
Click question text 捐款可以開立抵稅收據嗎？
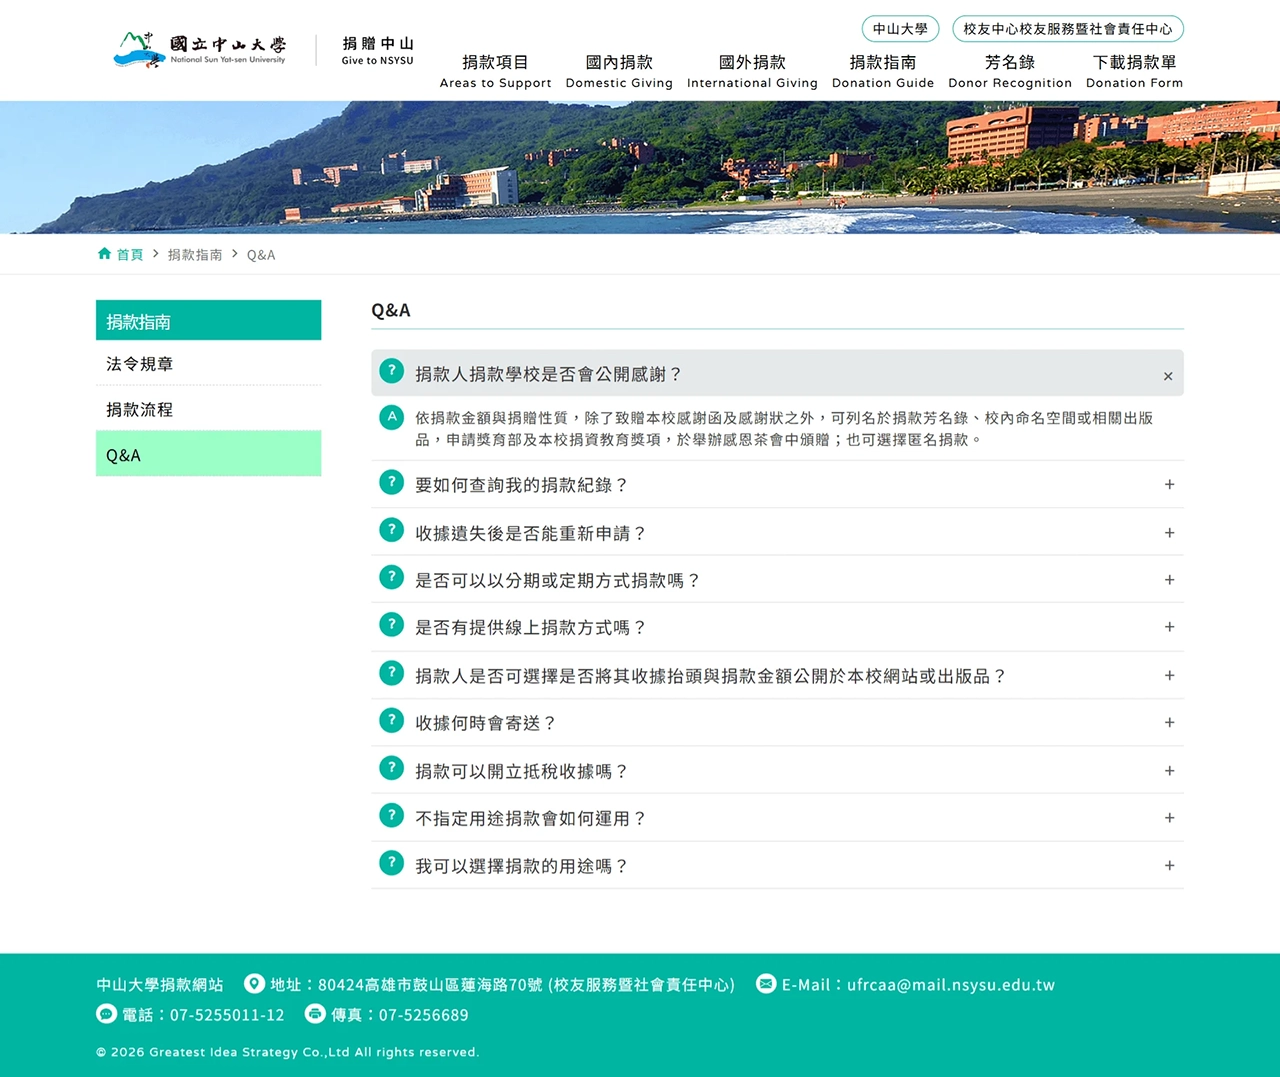(522, 771)
